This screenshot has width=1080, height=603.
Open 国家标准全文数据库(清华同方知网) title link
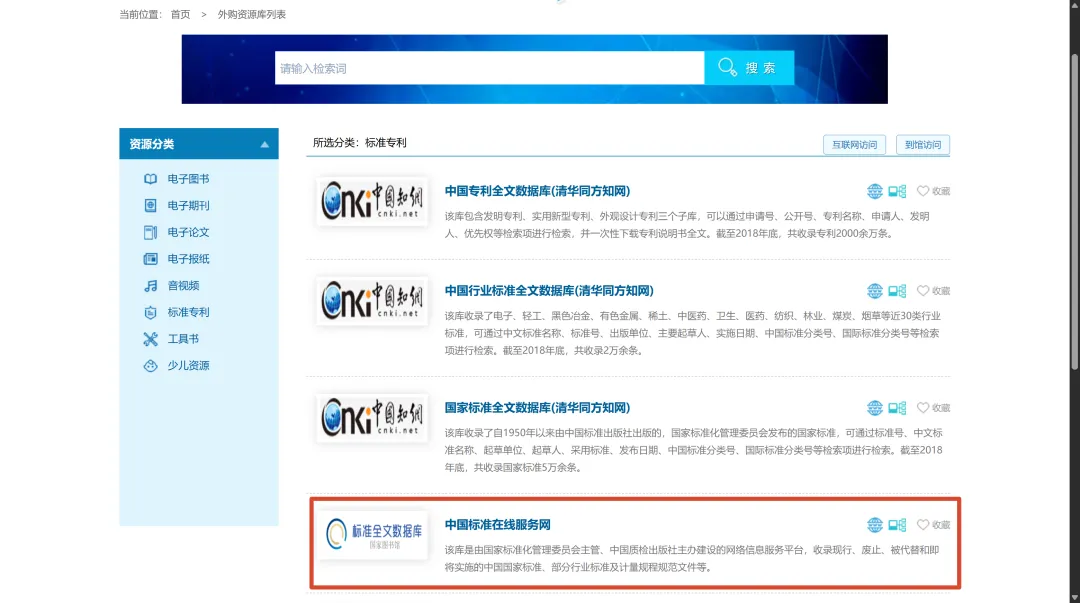pos(537,408)
